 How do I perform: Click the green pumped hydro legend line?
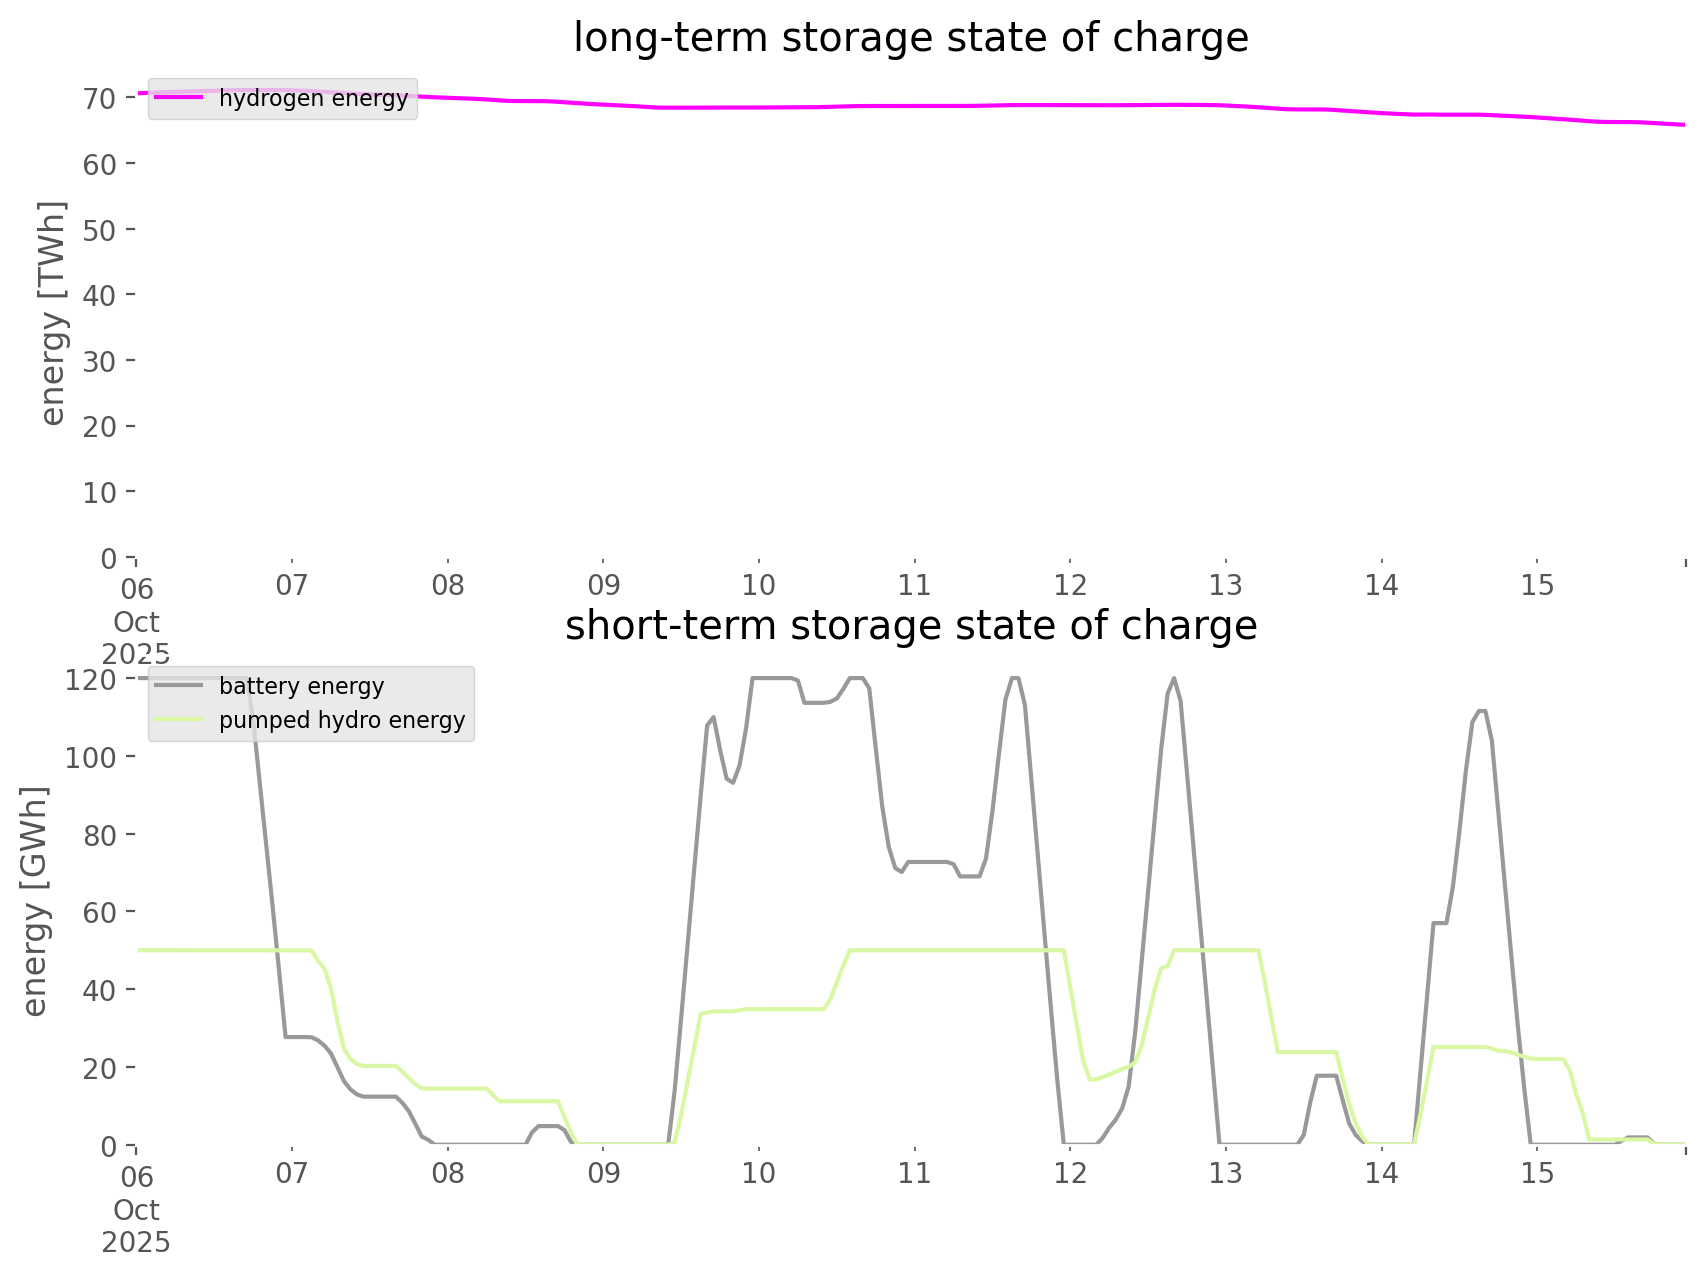(180, 720)
